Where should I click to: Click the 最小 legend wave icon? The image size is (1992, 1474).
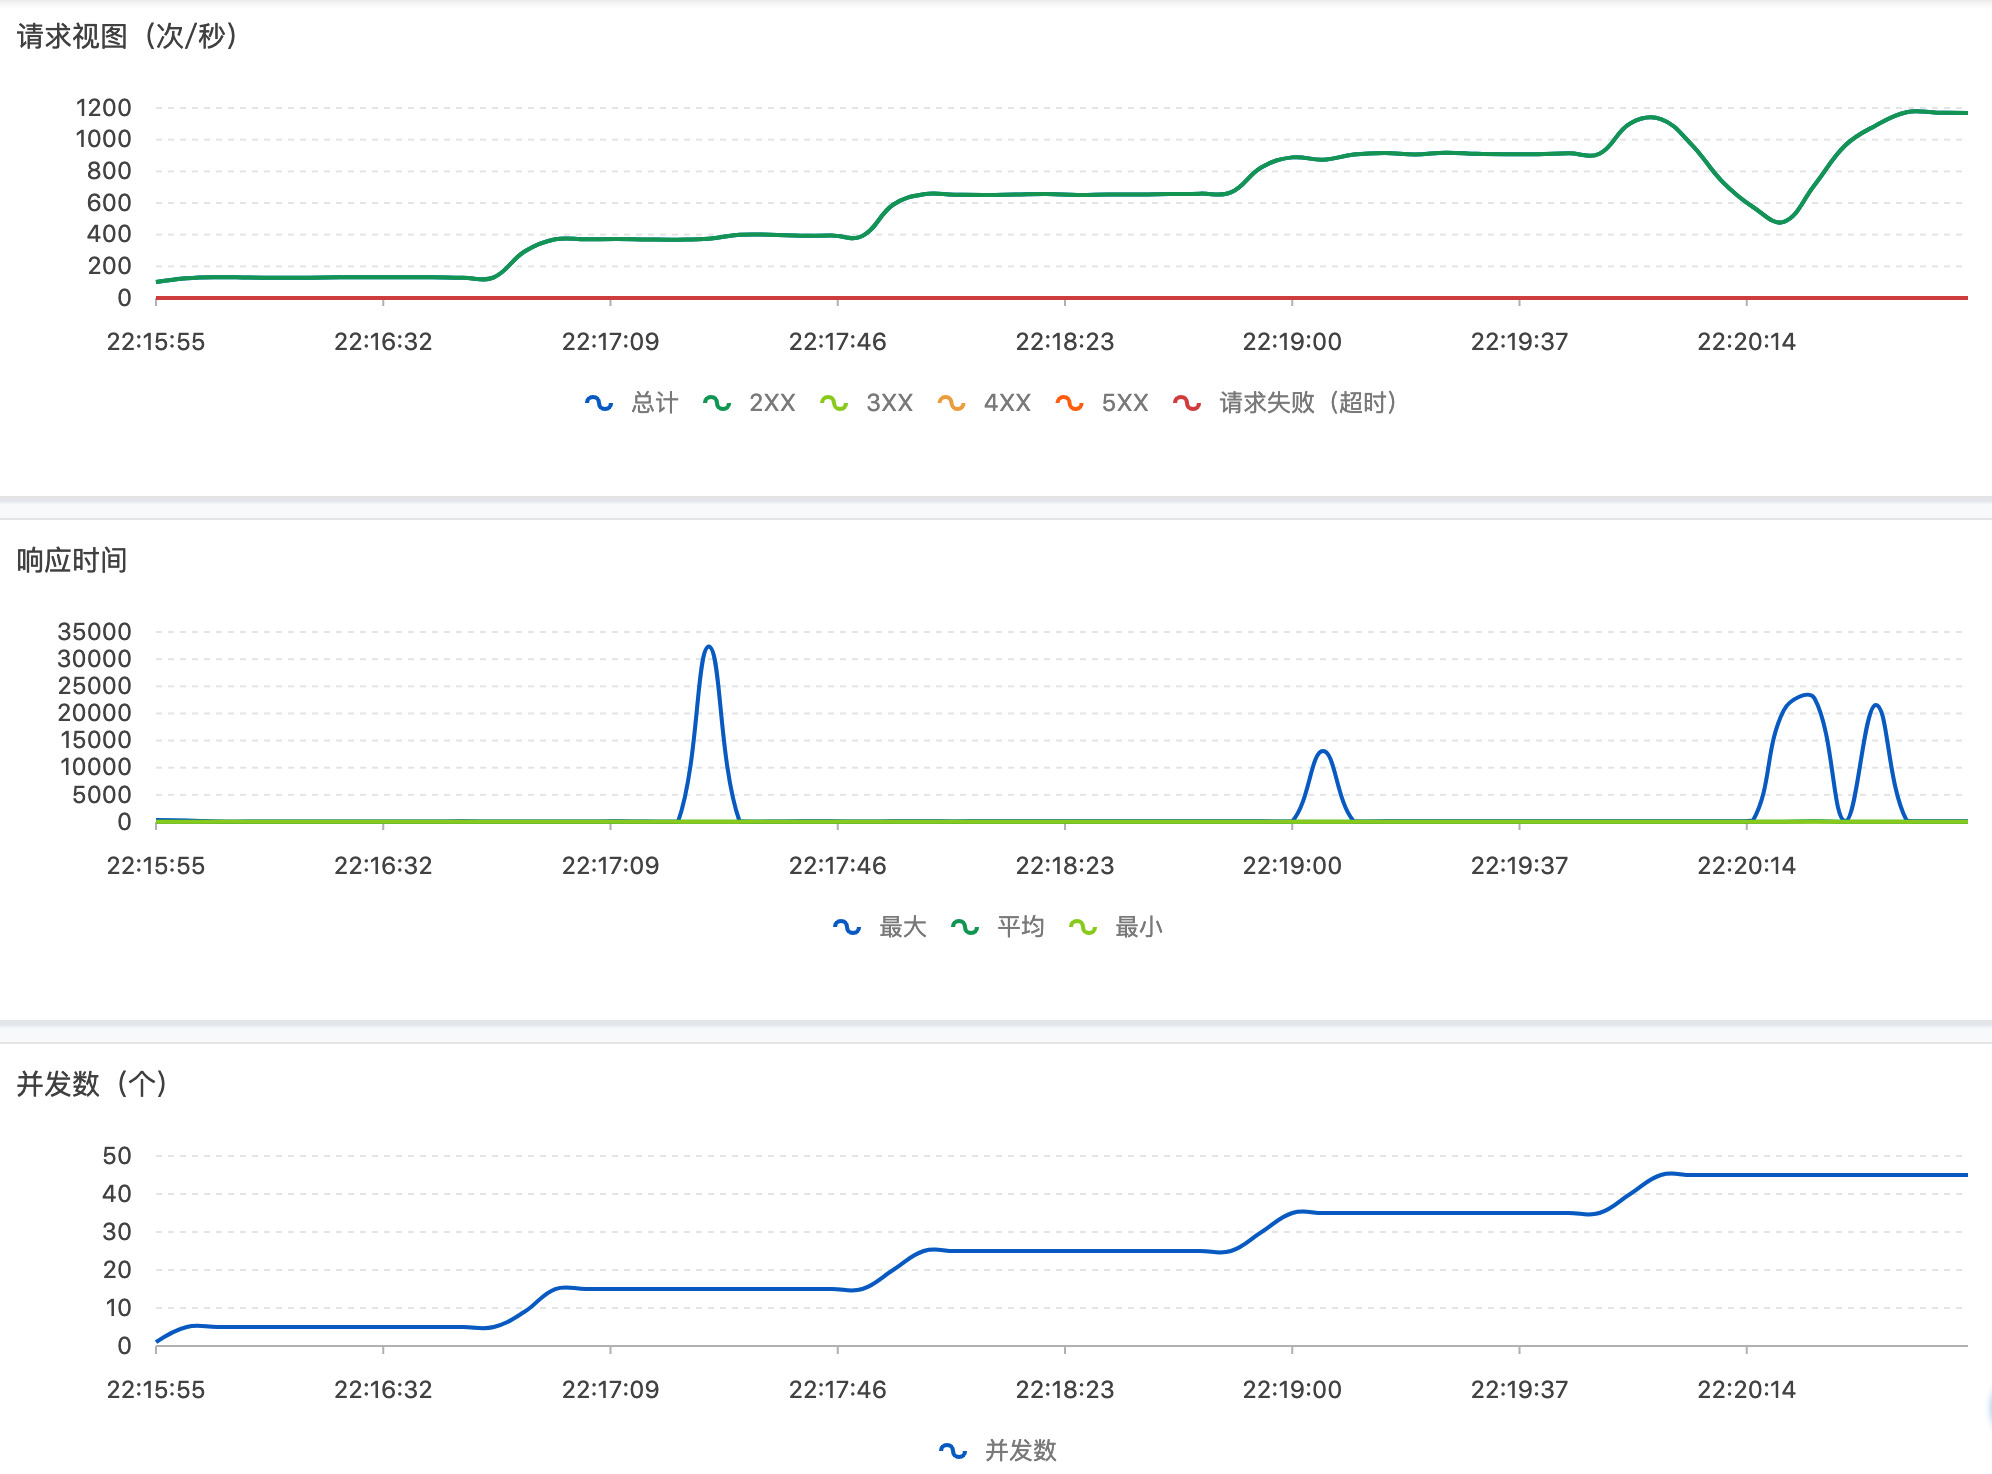pyautogui.click(x=1082, y=927)
